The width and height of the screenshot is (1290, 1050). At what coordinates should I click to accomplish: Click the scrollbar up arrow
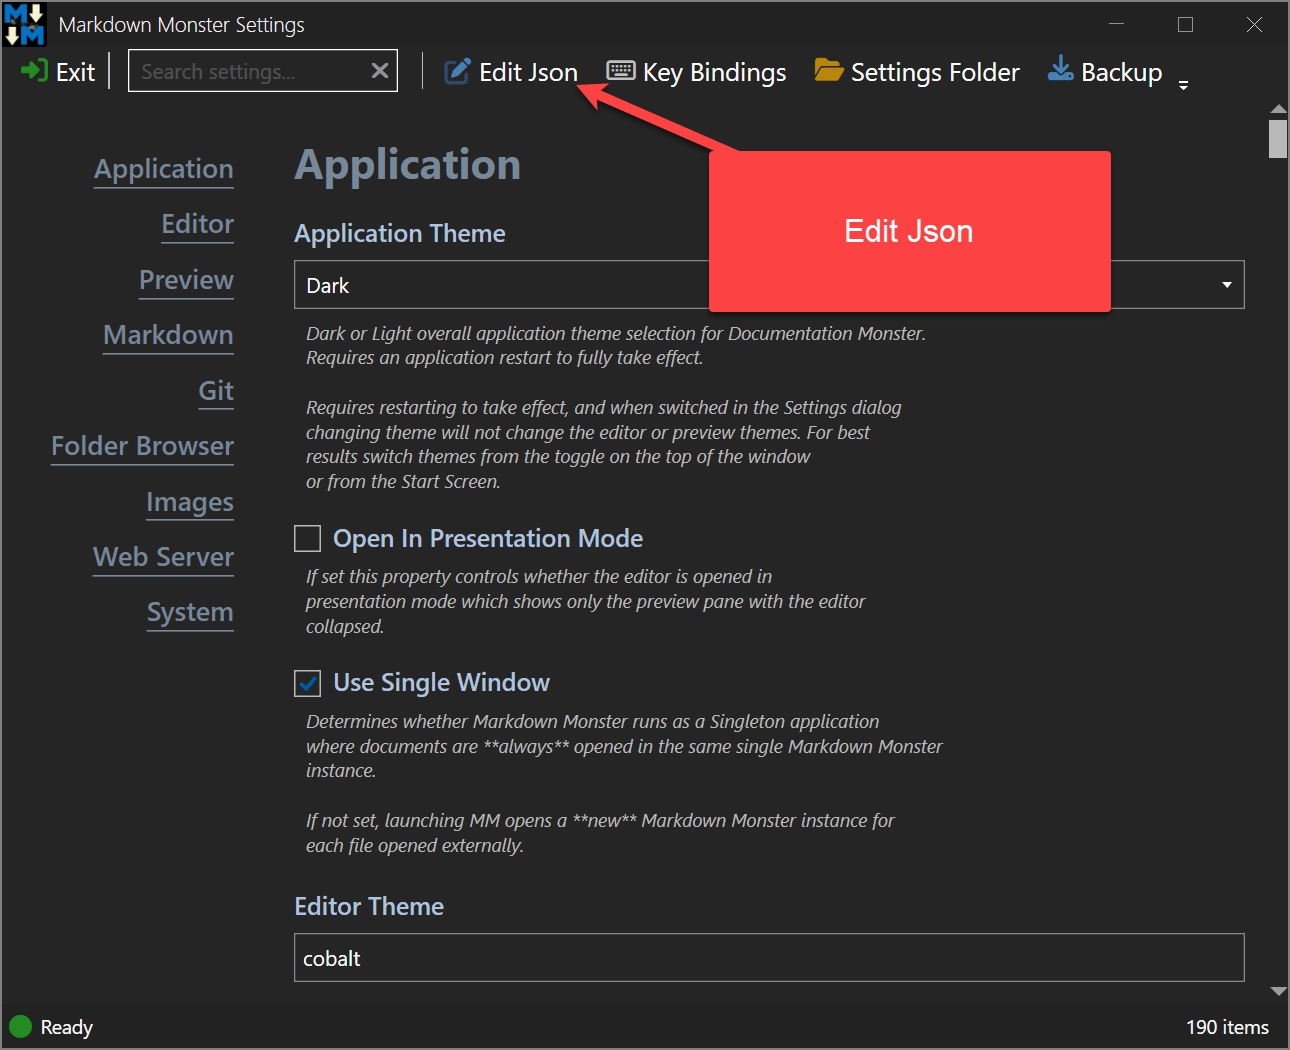tap(1278, 109)
